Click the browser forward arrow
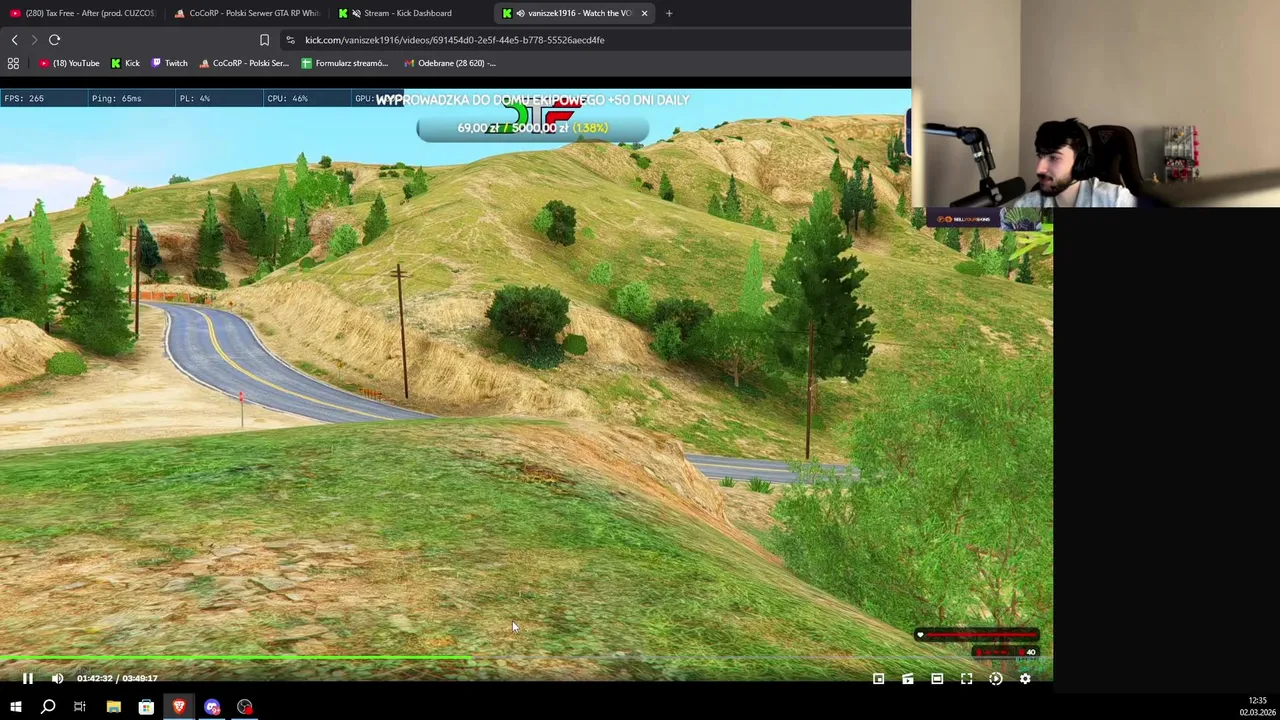Image resolution: width=1280 pixels, height=720 pixels. (33, 40)
